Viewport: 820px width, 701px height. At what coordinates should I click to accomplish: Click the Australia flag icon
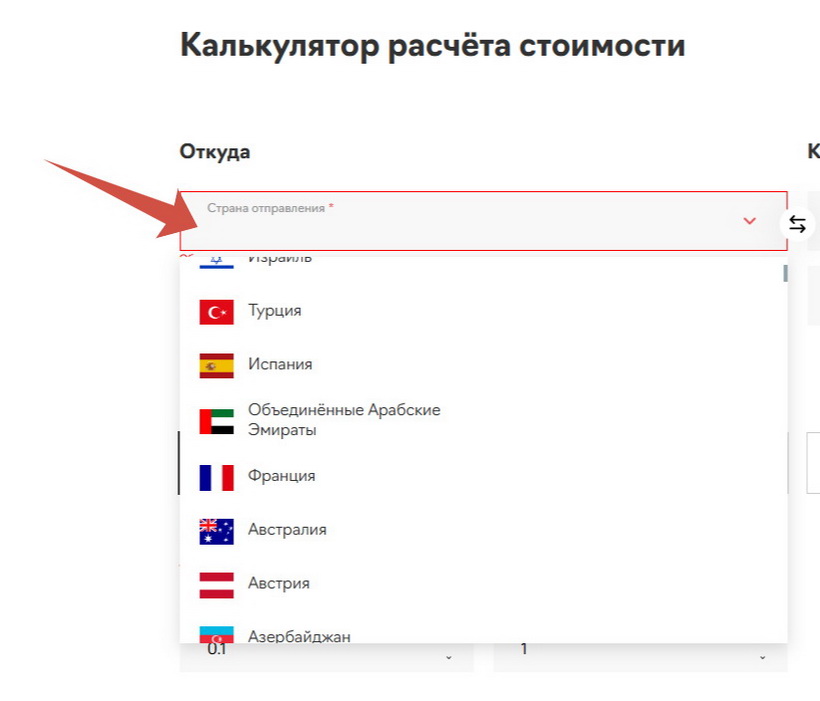point(216,531)
